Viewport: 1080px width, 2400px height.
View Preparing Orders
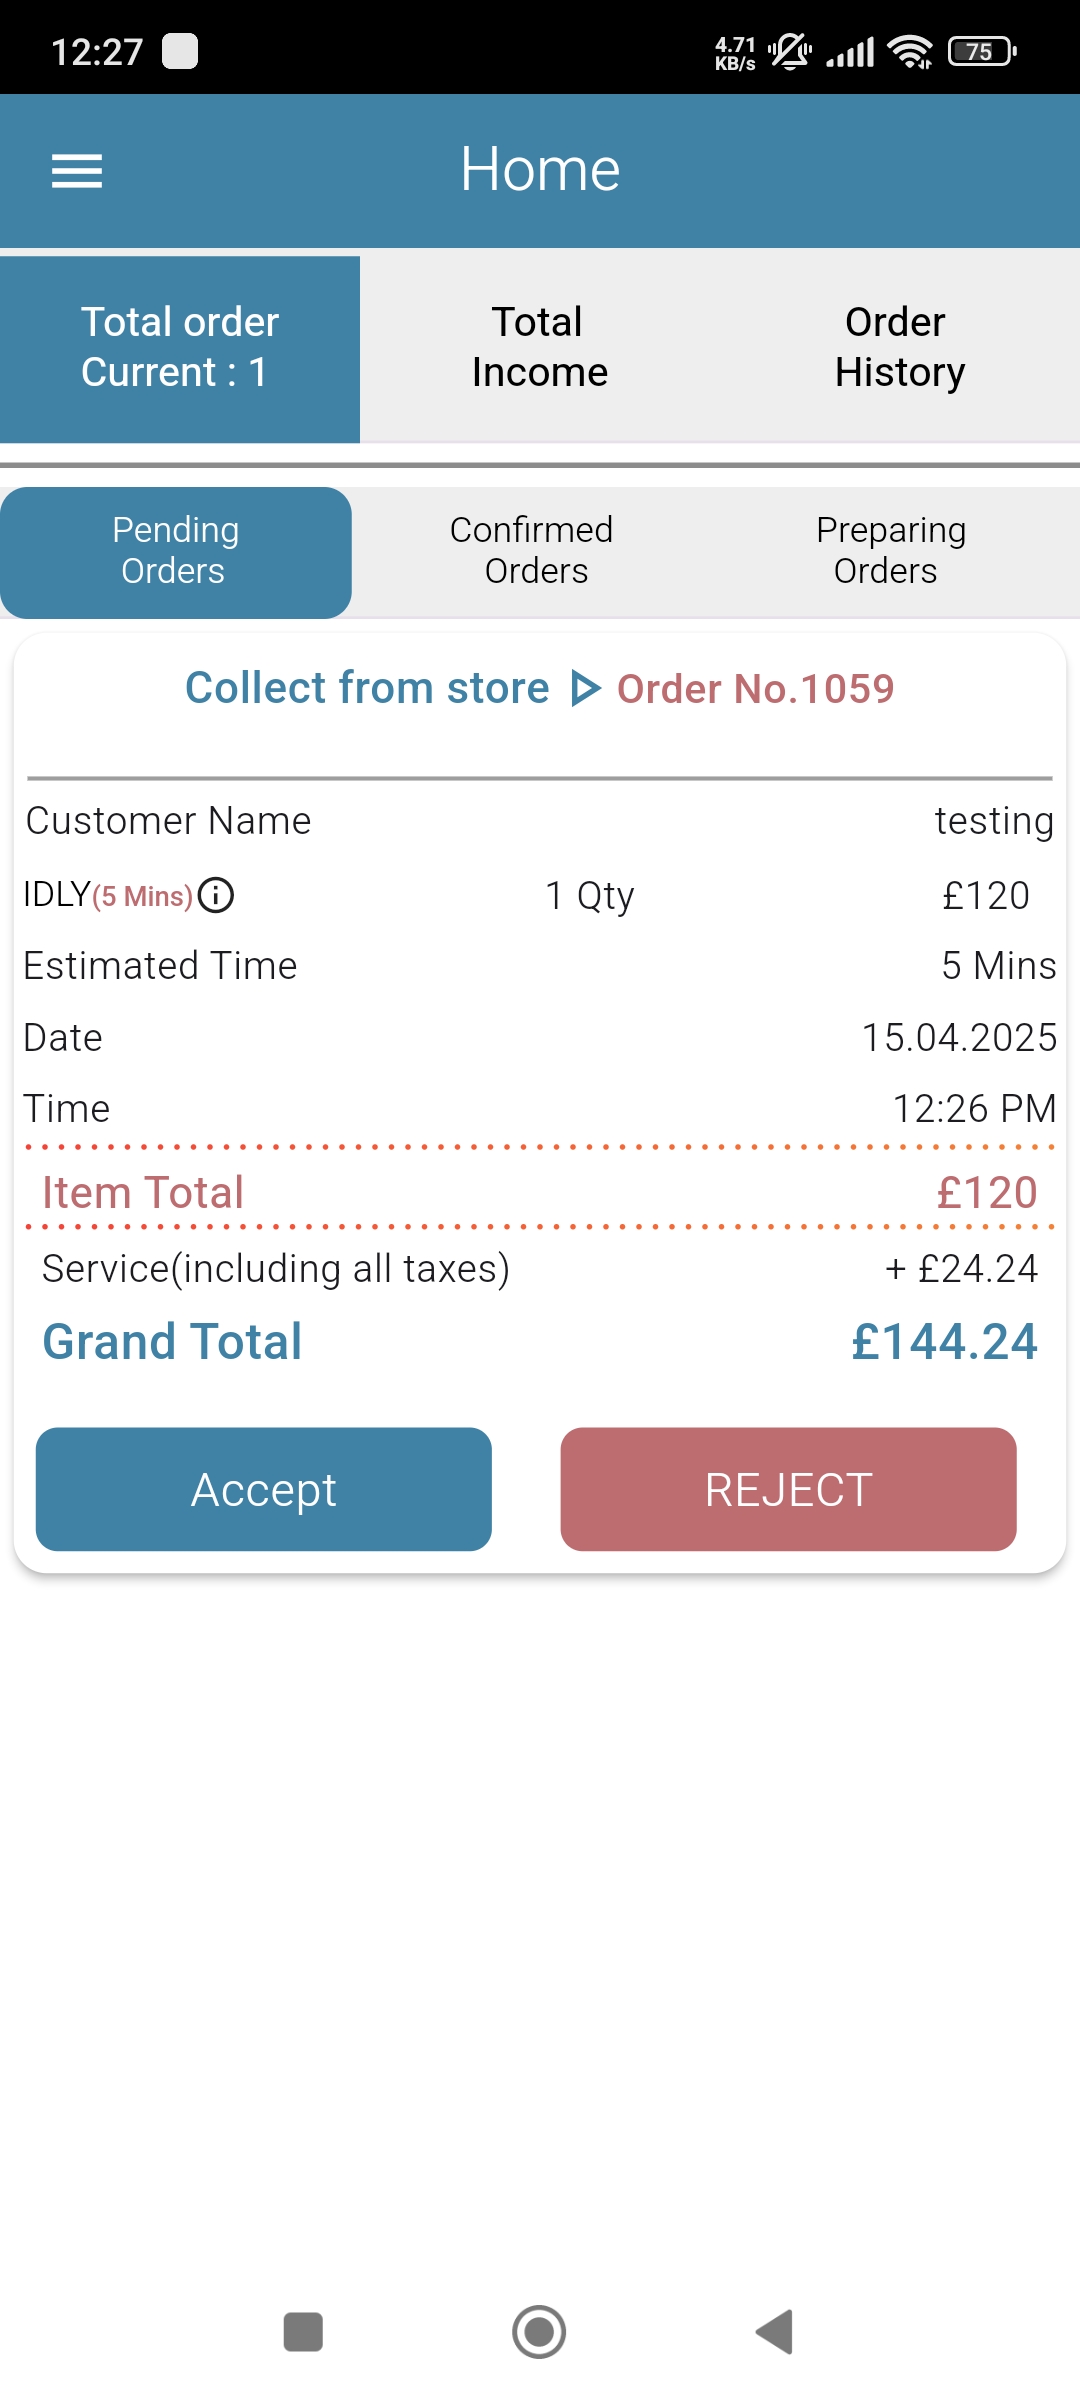(x=890, y=551)
